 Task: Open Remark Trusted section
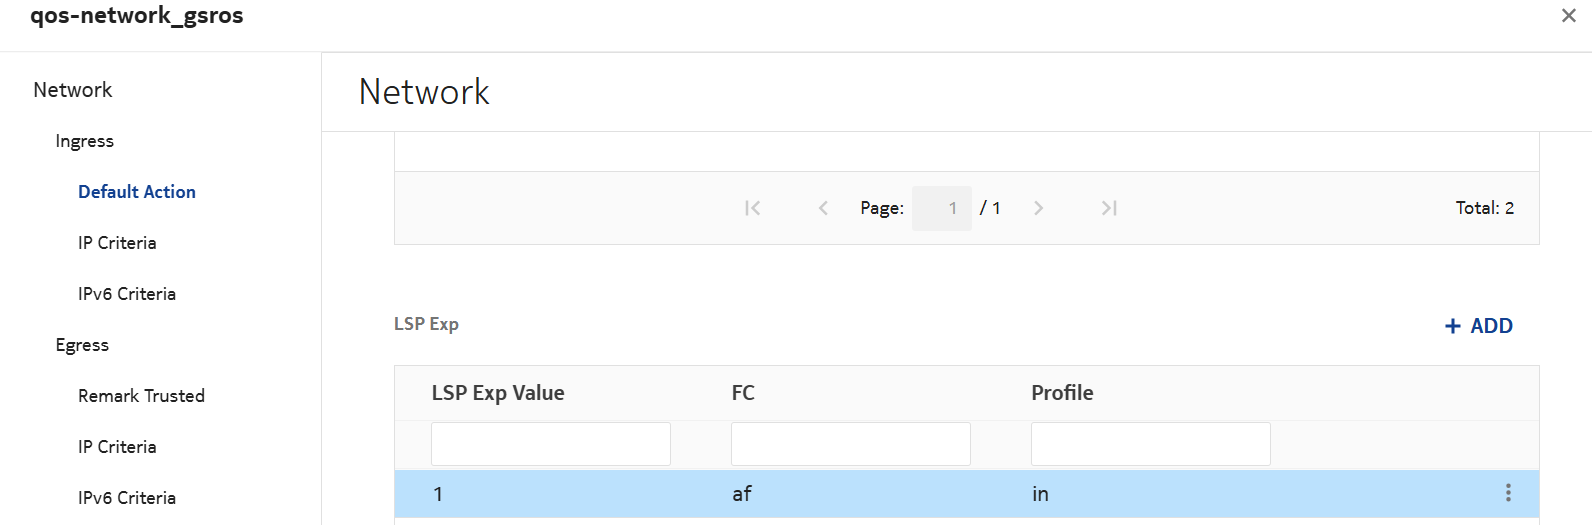[x=141, y=396]
